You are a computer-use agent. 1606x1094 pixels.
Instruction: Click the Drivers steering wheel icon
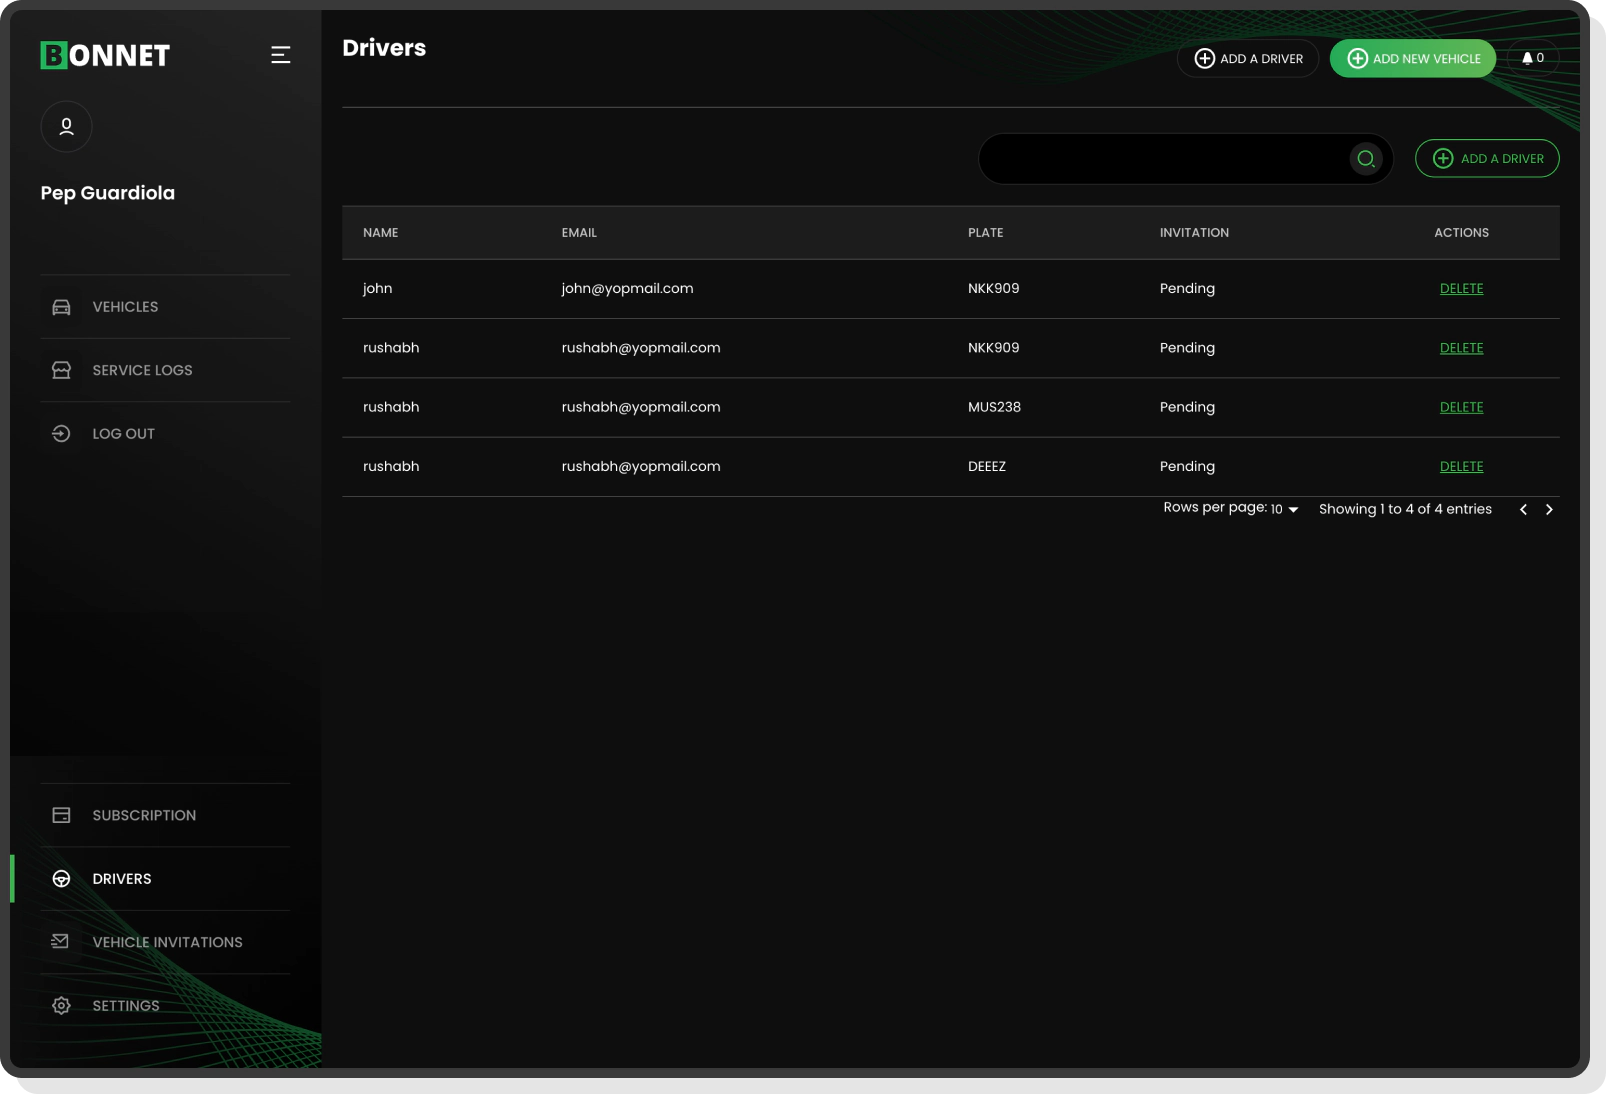coord(61,879)
